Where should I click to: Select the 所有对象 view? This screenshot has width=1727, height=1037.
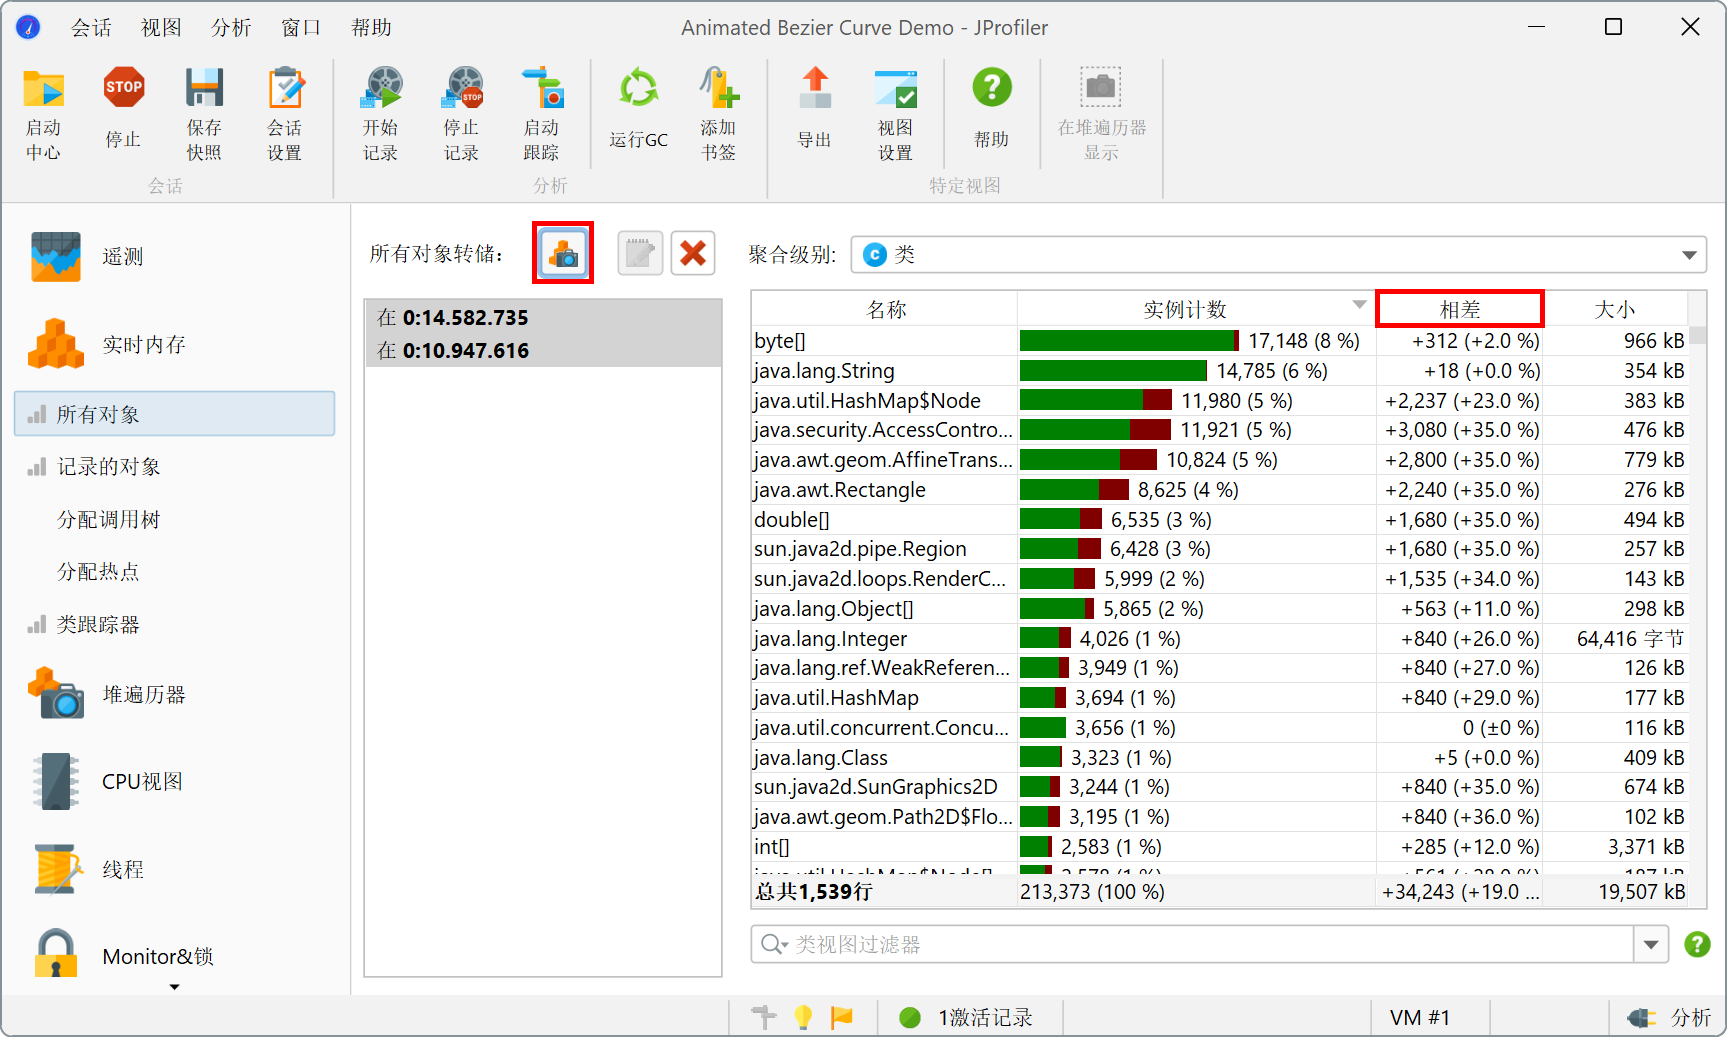[175, 414]
